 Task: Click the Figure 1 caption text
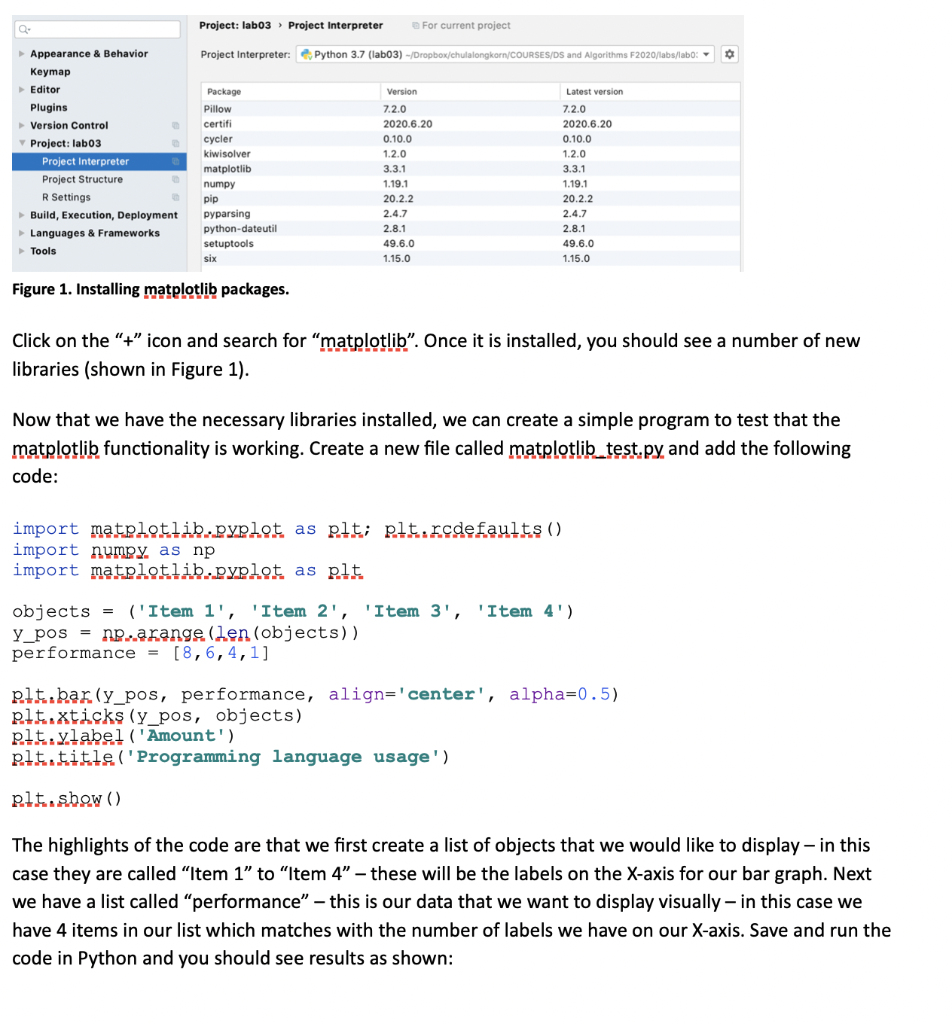pos(151,289)
